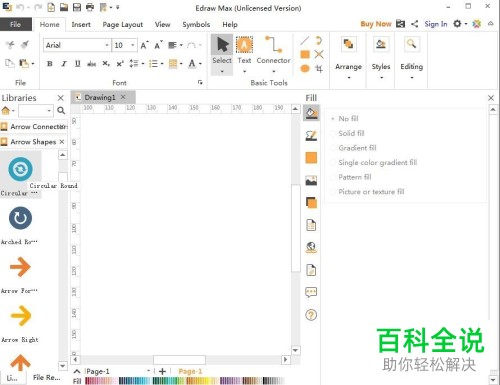This screenshot has width=500, height=385.
Task: Toggle underline formatting
Action: pos(78,63)
